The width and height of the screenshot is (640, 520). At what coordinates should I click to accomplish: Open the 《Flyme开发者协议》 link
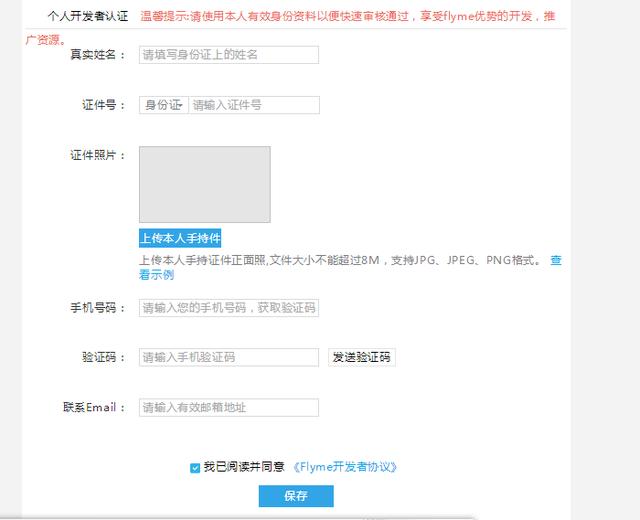[345, 467]
